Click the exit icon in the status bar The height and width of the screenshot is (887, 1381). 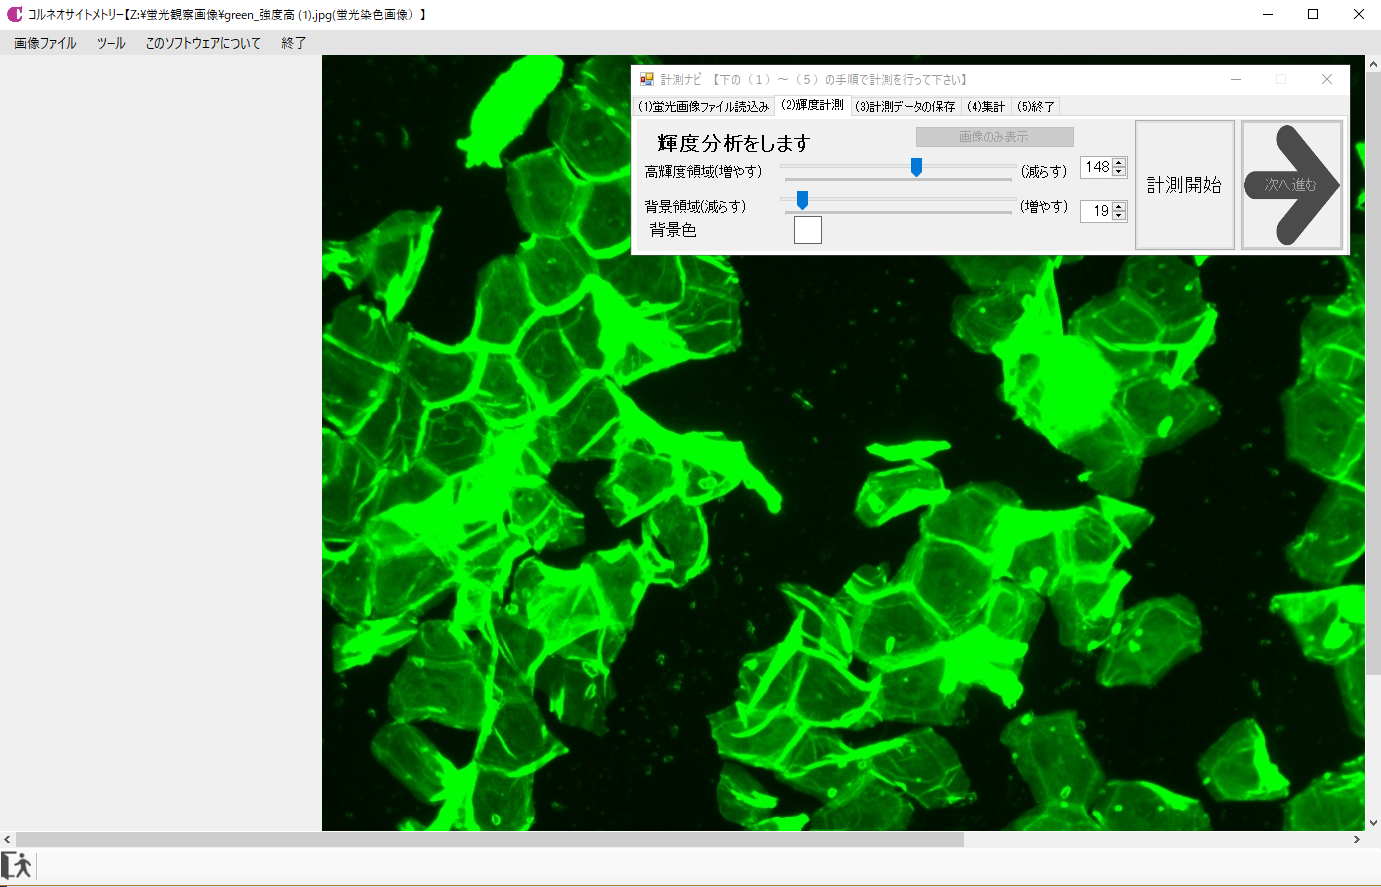pos(17,866)
